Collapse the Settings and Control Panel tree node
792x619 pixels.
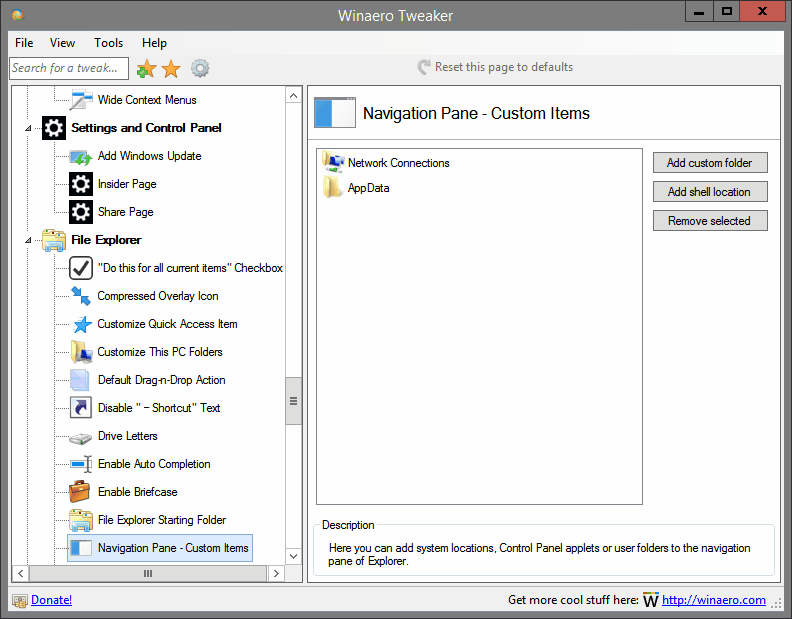point(28,128)
